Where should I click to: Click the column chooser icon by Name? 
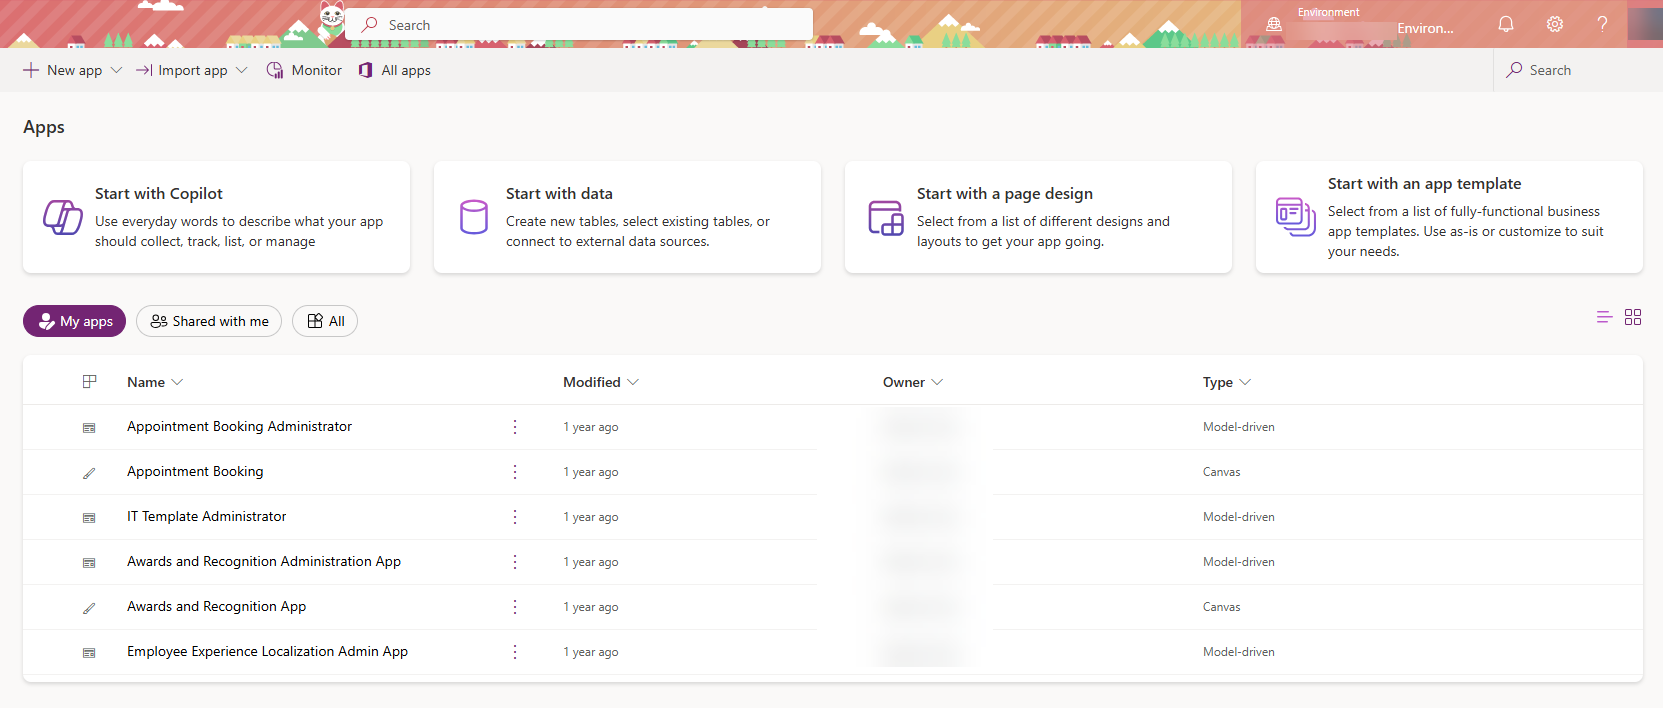coord(89,381)
